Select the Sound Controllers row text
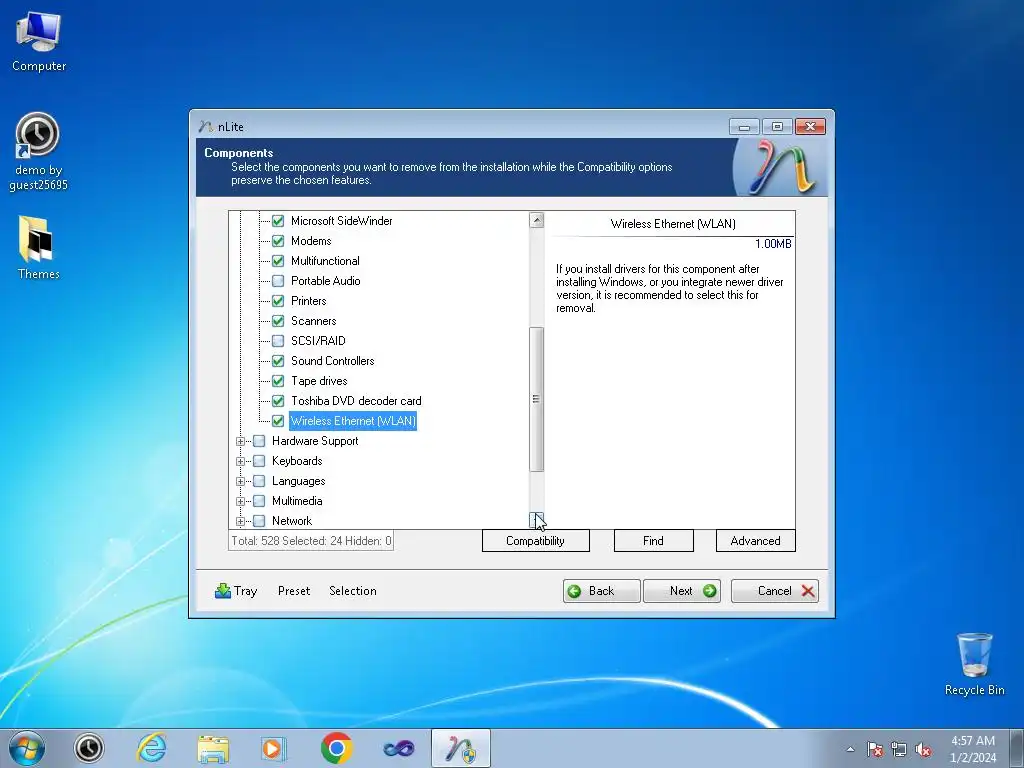Image resolution: width=1024 pixels, height=768 pixels. [332, 361]
